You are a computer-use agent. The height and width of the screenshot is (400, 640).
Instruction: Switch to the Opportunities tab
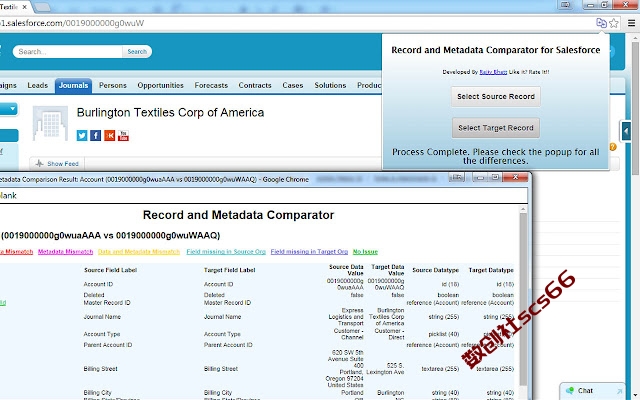160,85
